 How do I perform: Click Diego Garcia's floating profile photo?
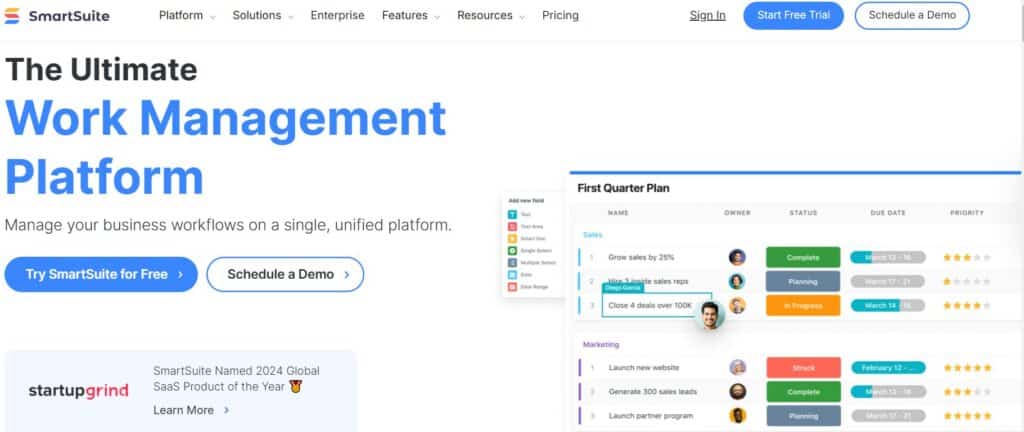click(709, 316)
